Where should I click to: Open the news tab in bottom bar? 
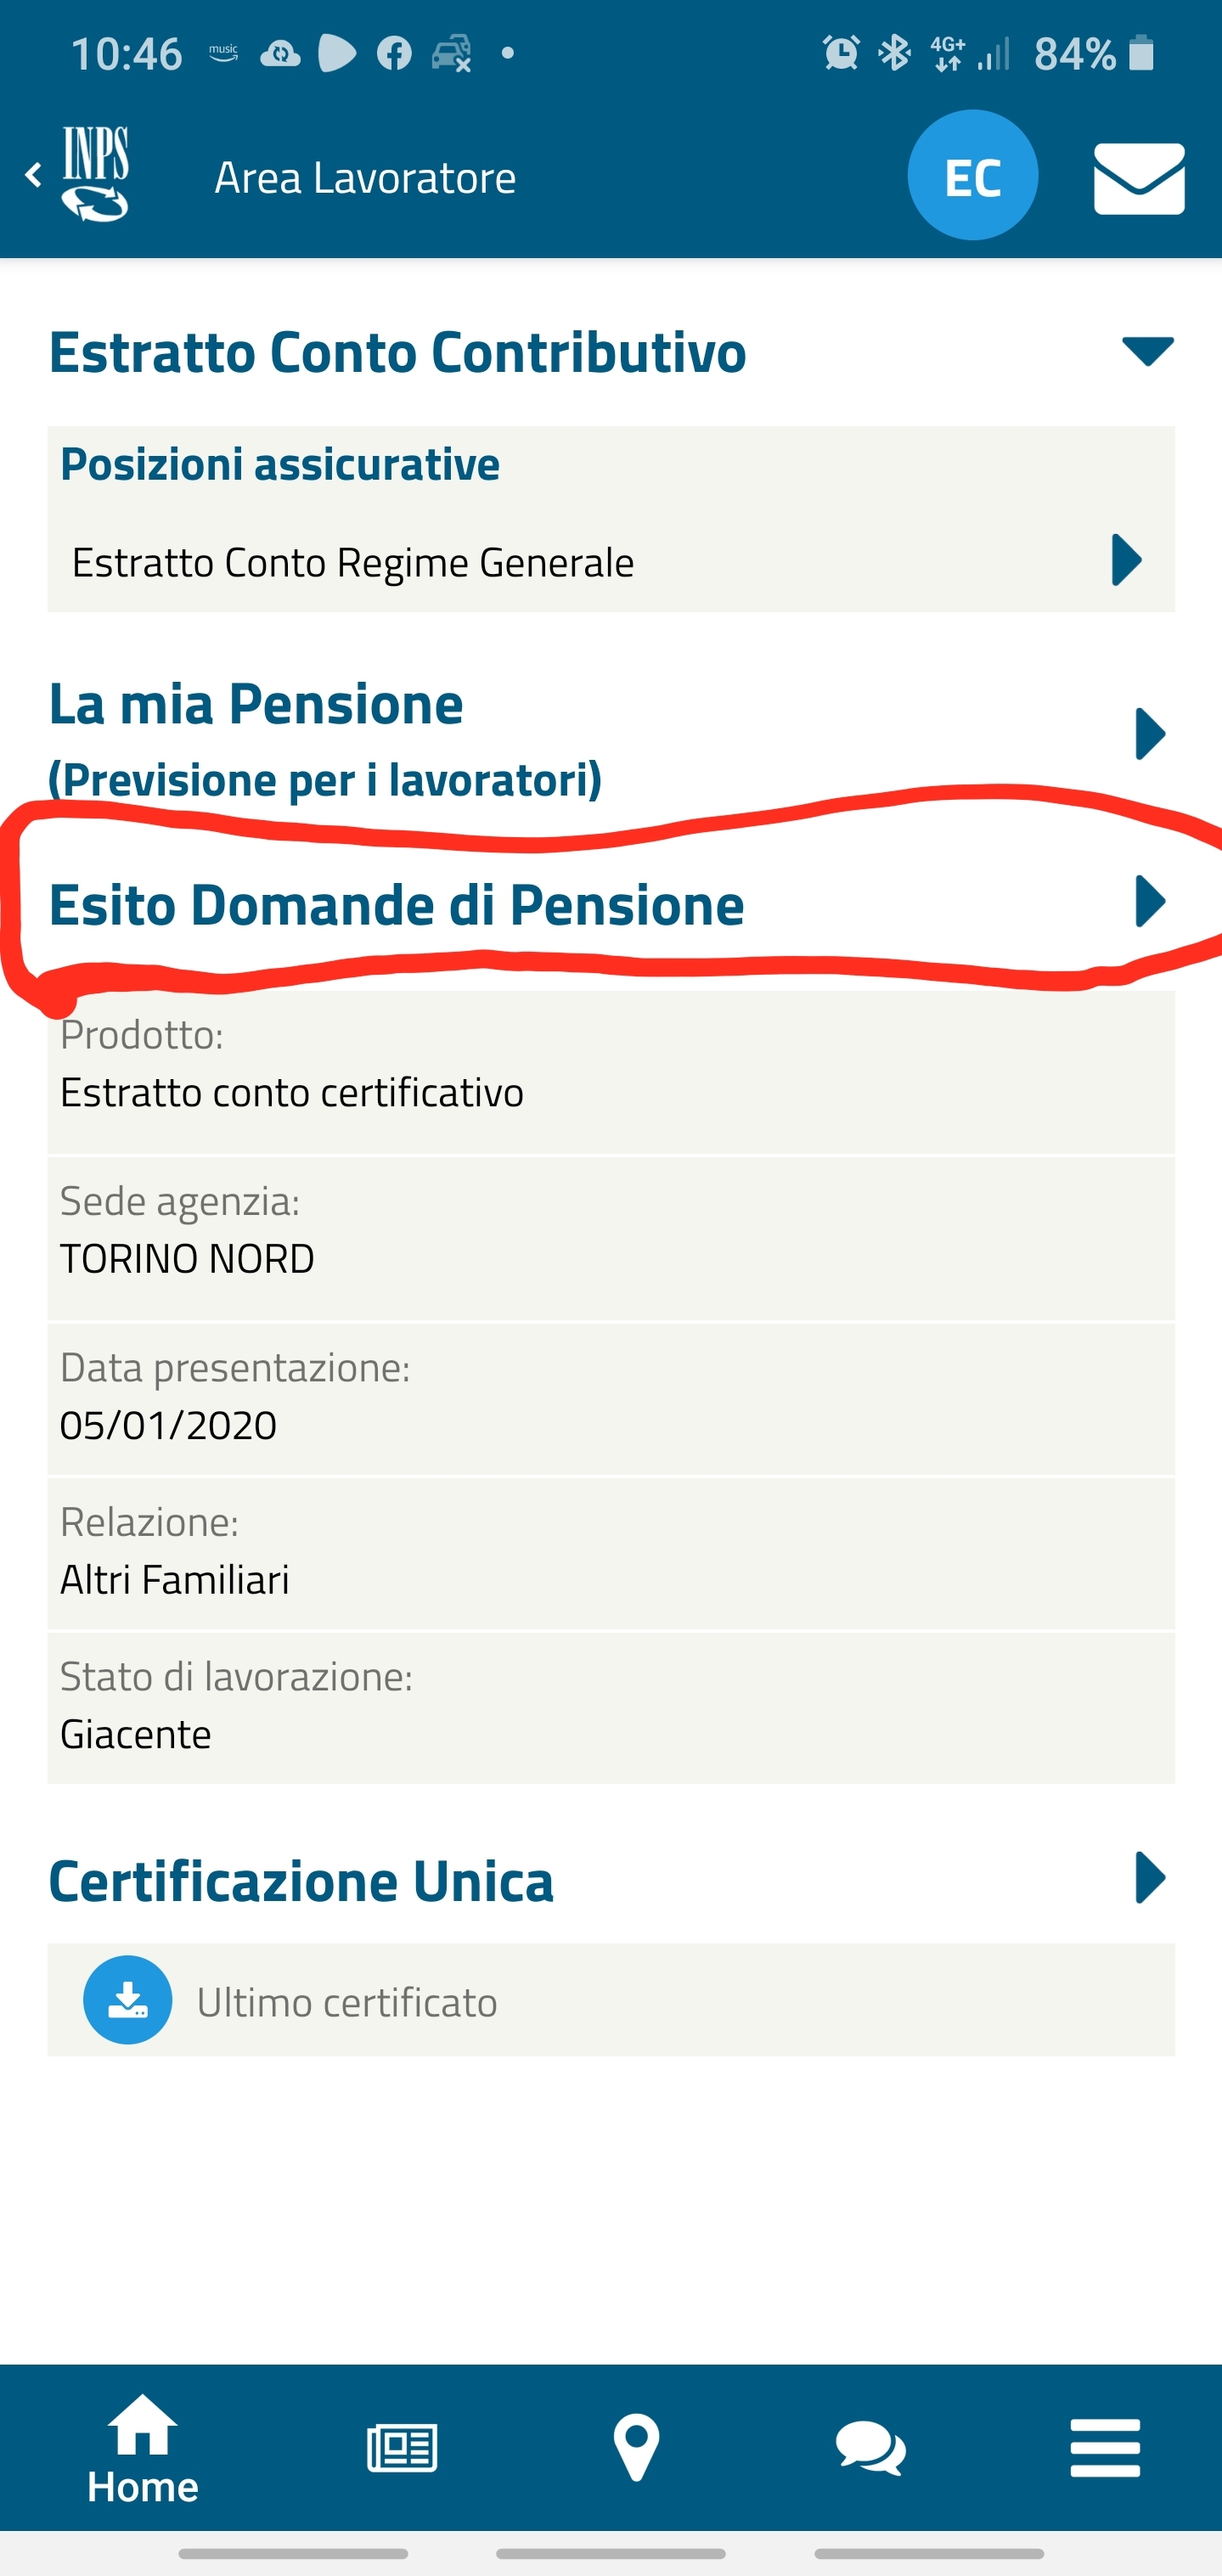point(402,2448)
